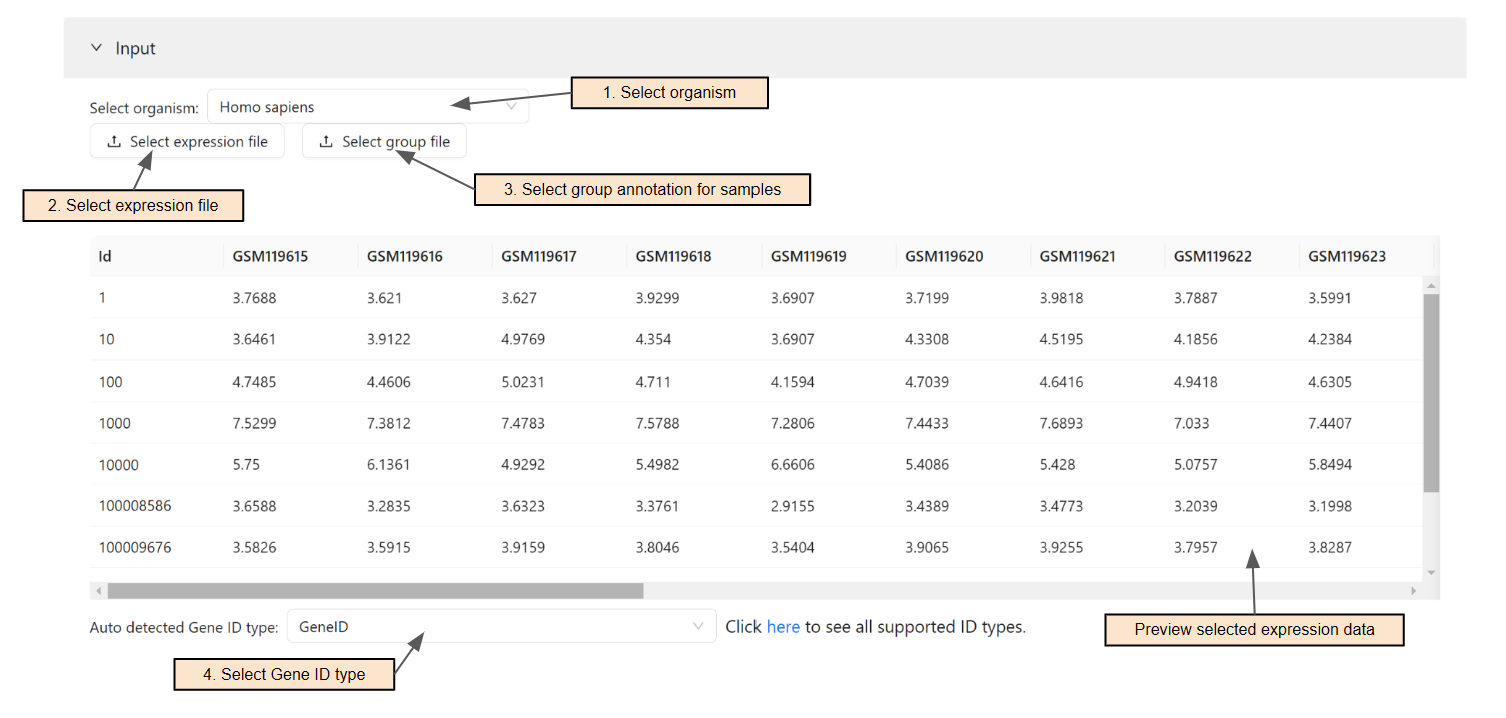
Task: Click the Input section header label
Action: pos(135,47)
